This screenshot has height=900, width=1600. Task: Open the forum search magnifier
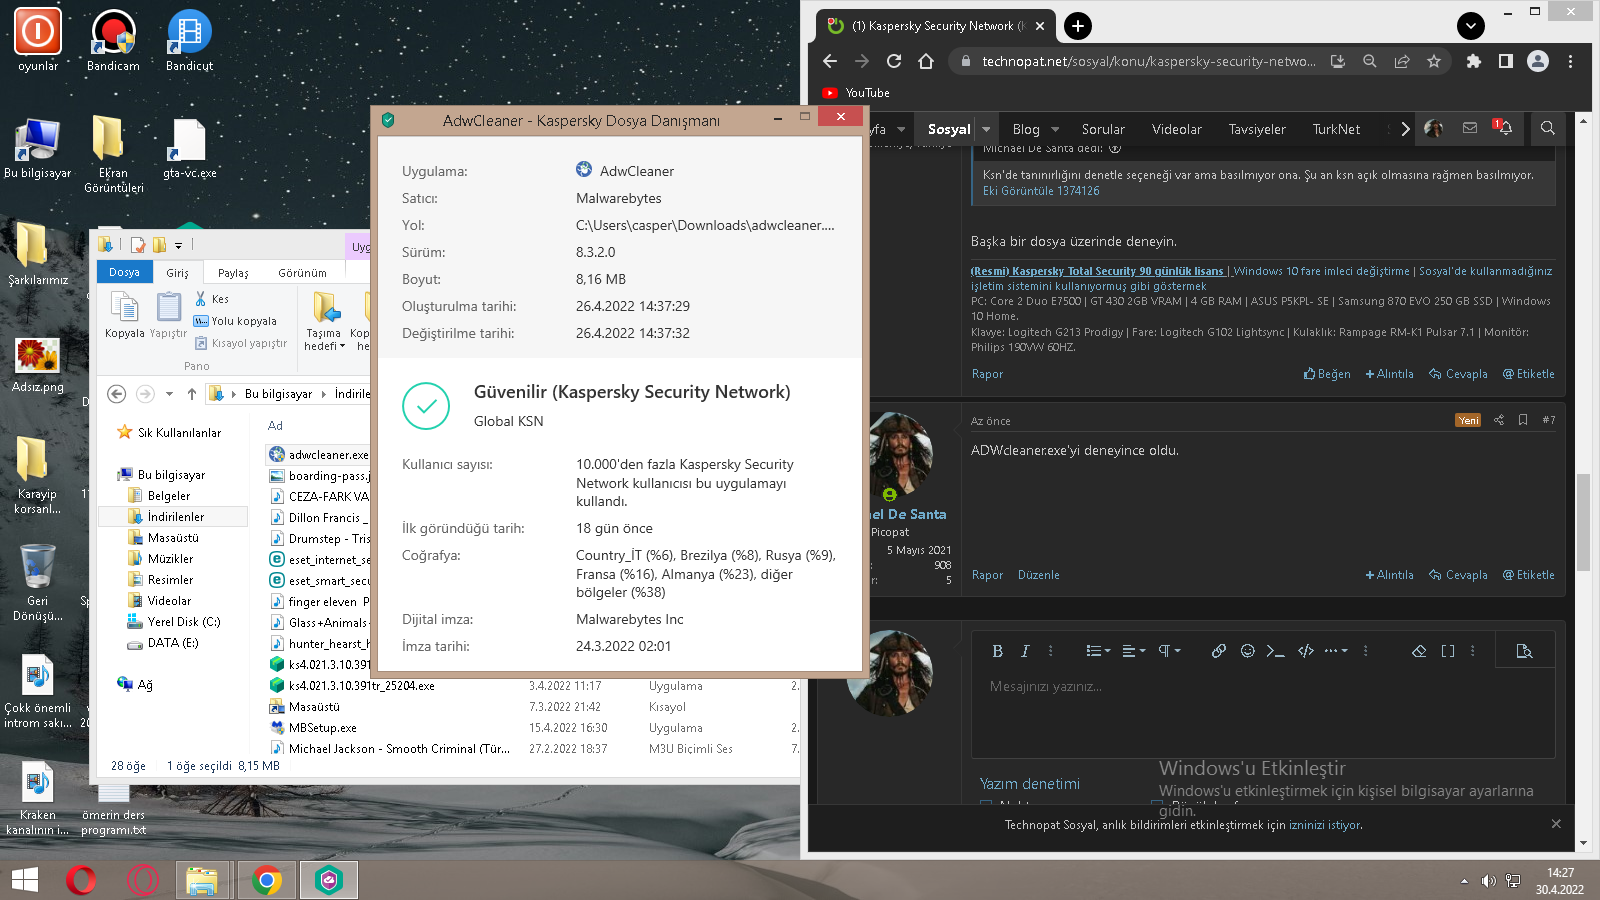click(1547, 128)
